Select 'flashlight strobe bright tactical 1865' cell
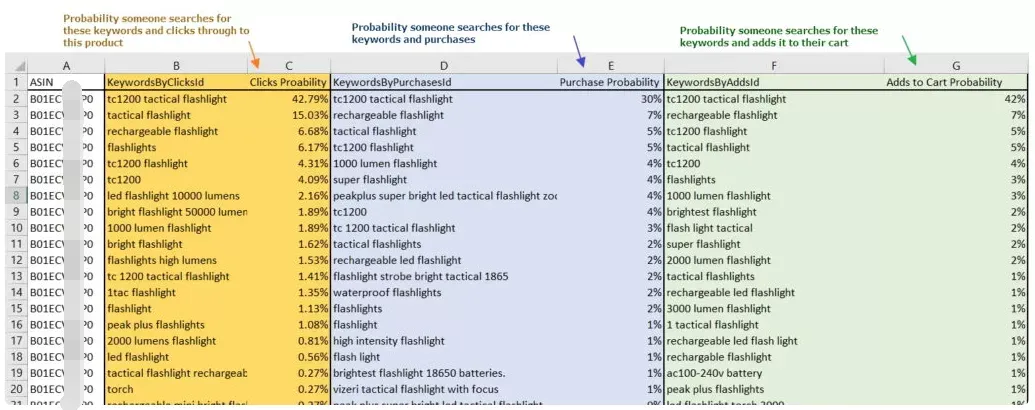 (444, 276)
